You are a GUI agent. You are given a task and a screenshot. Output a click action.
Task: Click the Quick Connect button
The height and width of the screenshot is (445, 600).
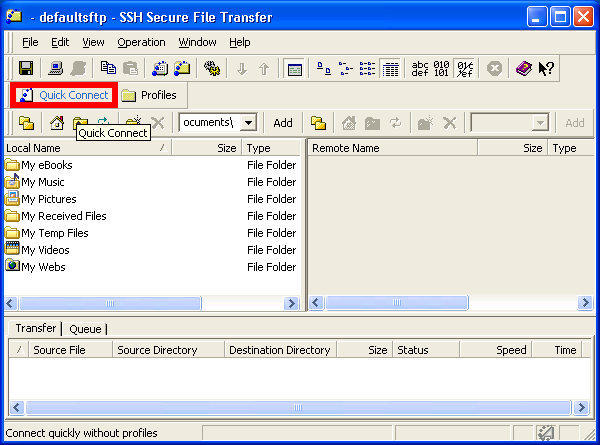(65, 95)
